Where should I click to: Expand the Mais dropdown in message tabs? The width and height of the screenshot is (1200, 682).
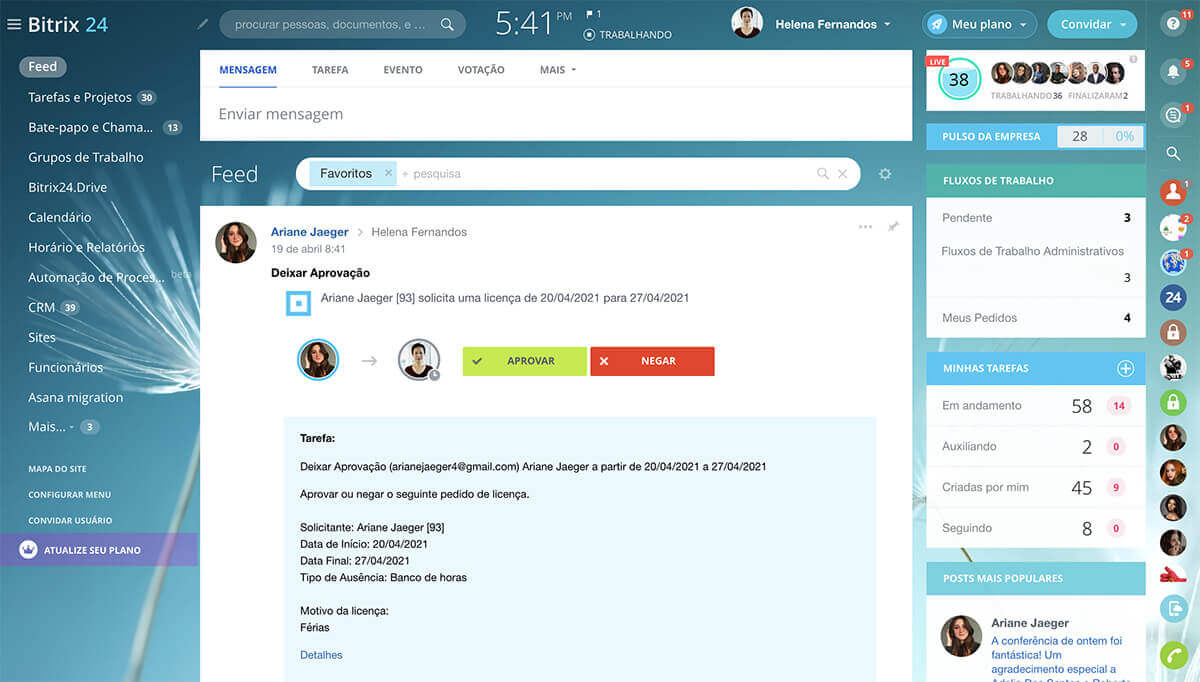coord(558,70)
